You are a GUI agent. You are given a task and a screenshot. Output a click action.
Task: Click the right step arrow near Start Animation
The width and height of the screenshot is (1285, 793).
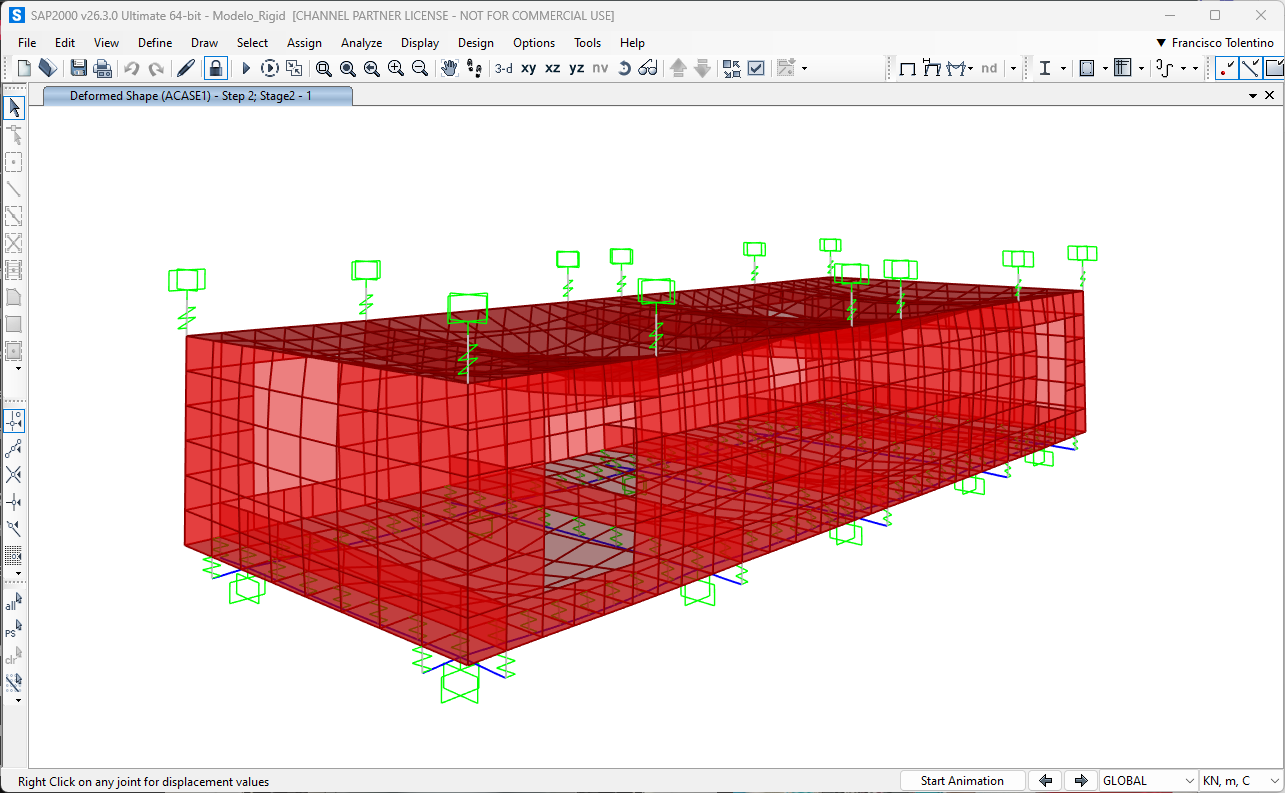(1081, 780)
